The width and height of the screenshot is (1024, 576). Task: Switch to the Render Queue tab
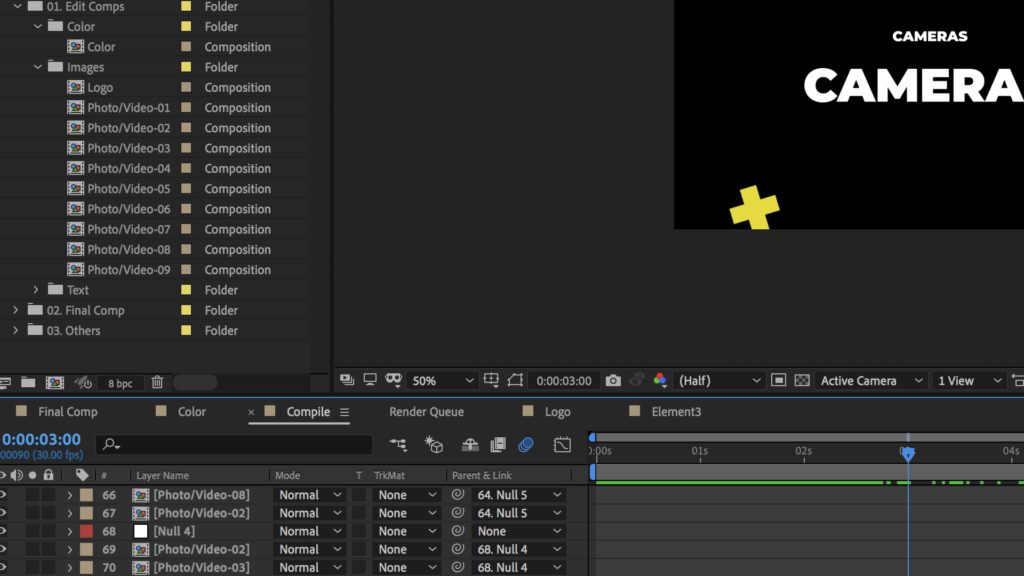426,412
